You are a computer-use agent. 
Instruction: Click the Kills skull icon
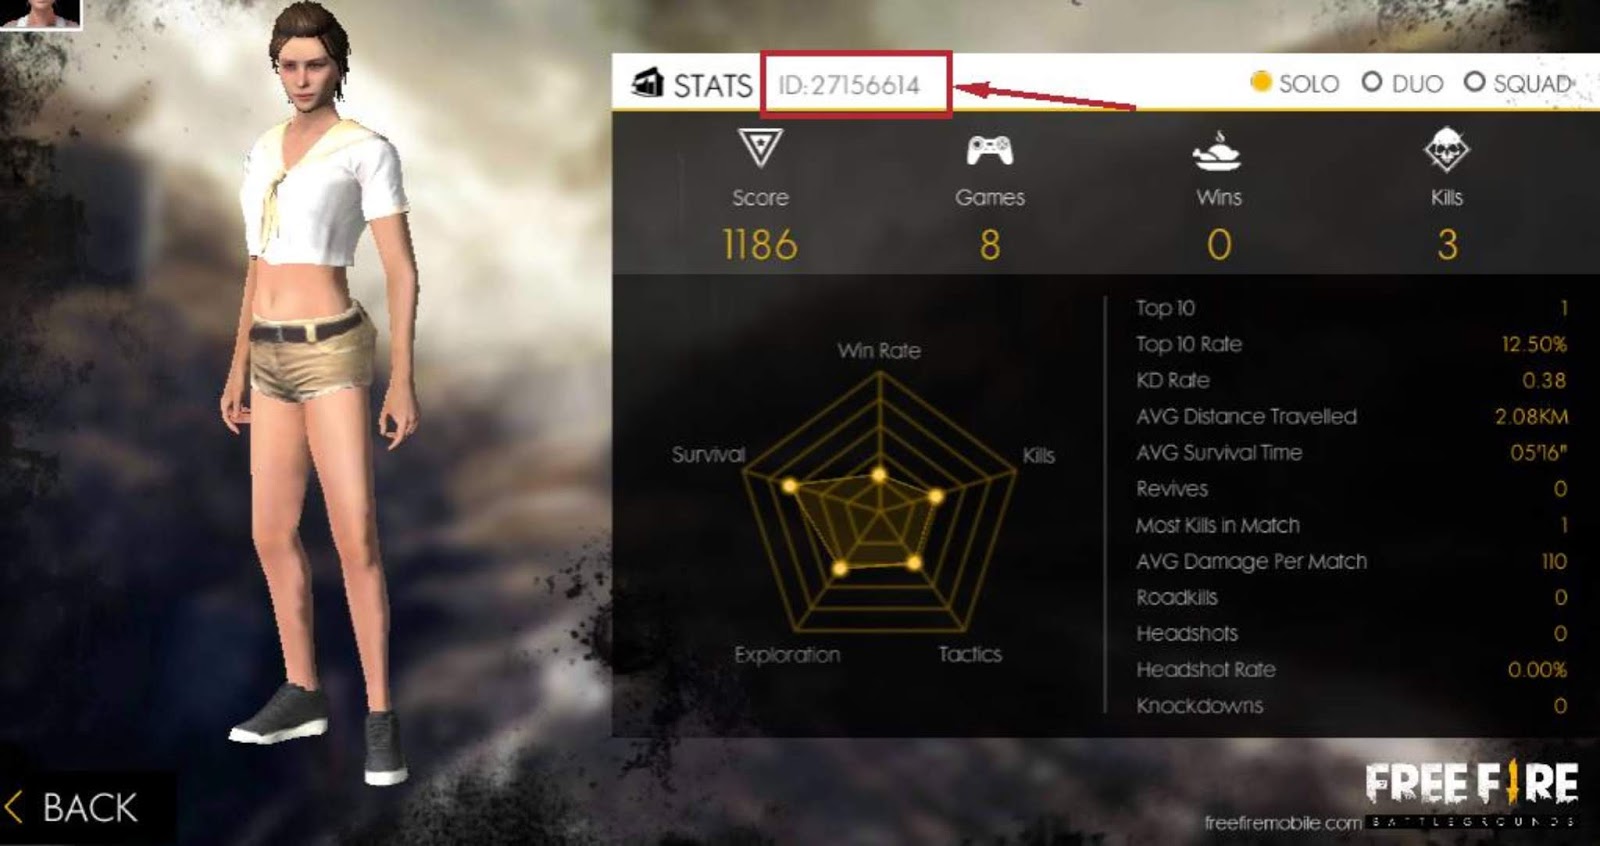[1446, 150]
